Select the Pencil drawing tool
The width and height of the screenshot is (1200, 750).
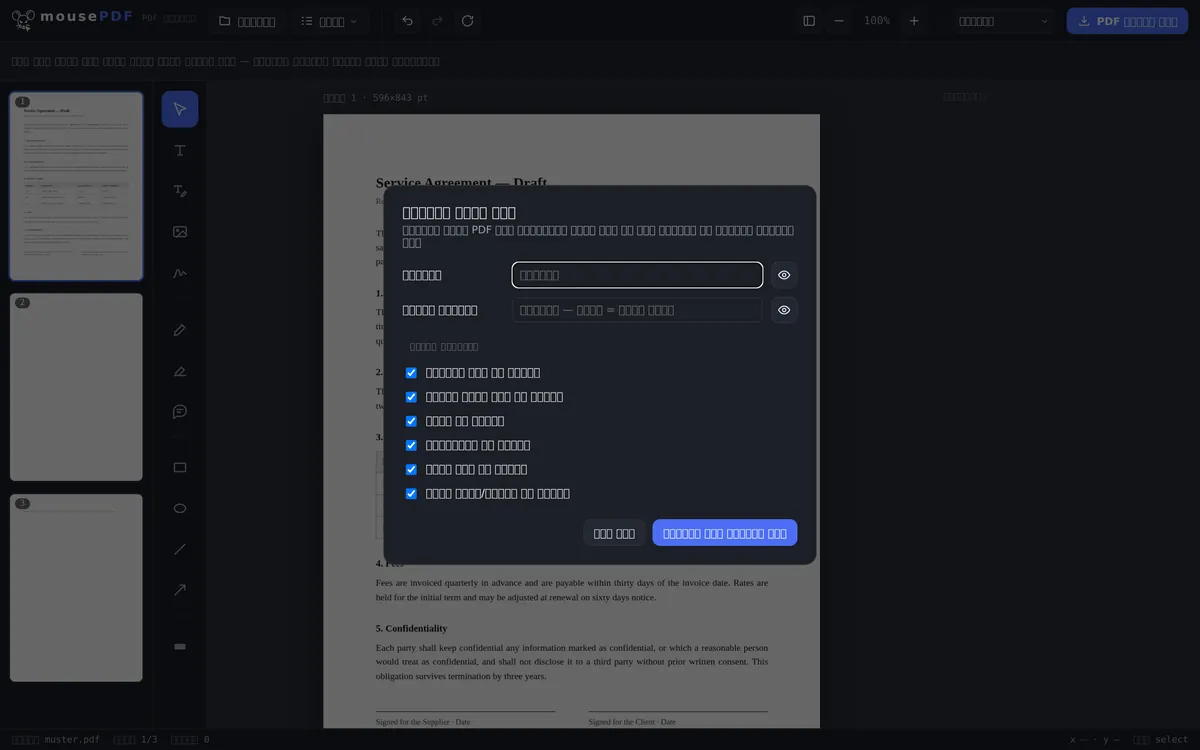[x=180, y=330]
